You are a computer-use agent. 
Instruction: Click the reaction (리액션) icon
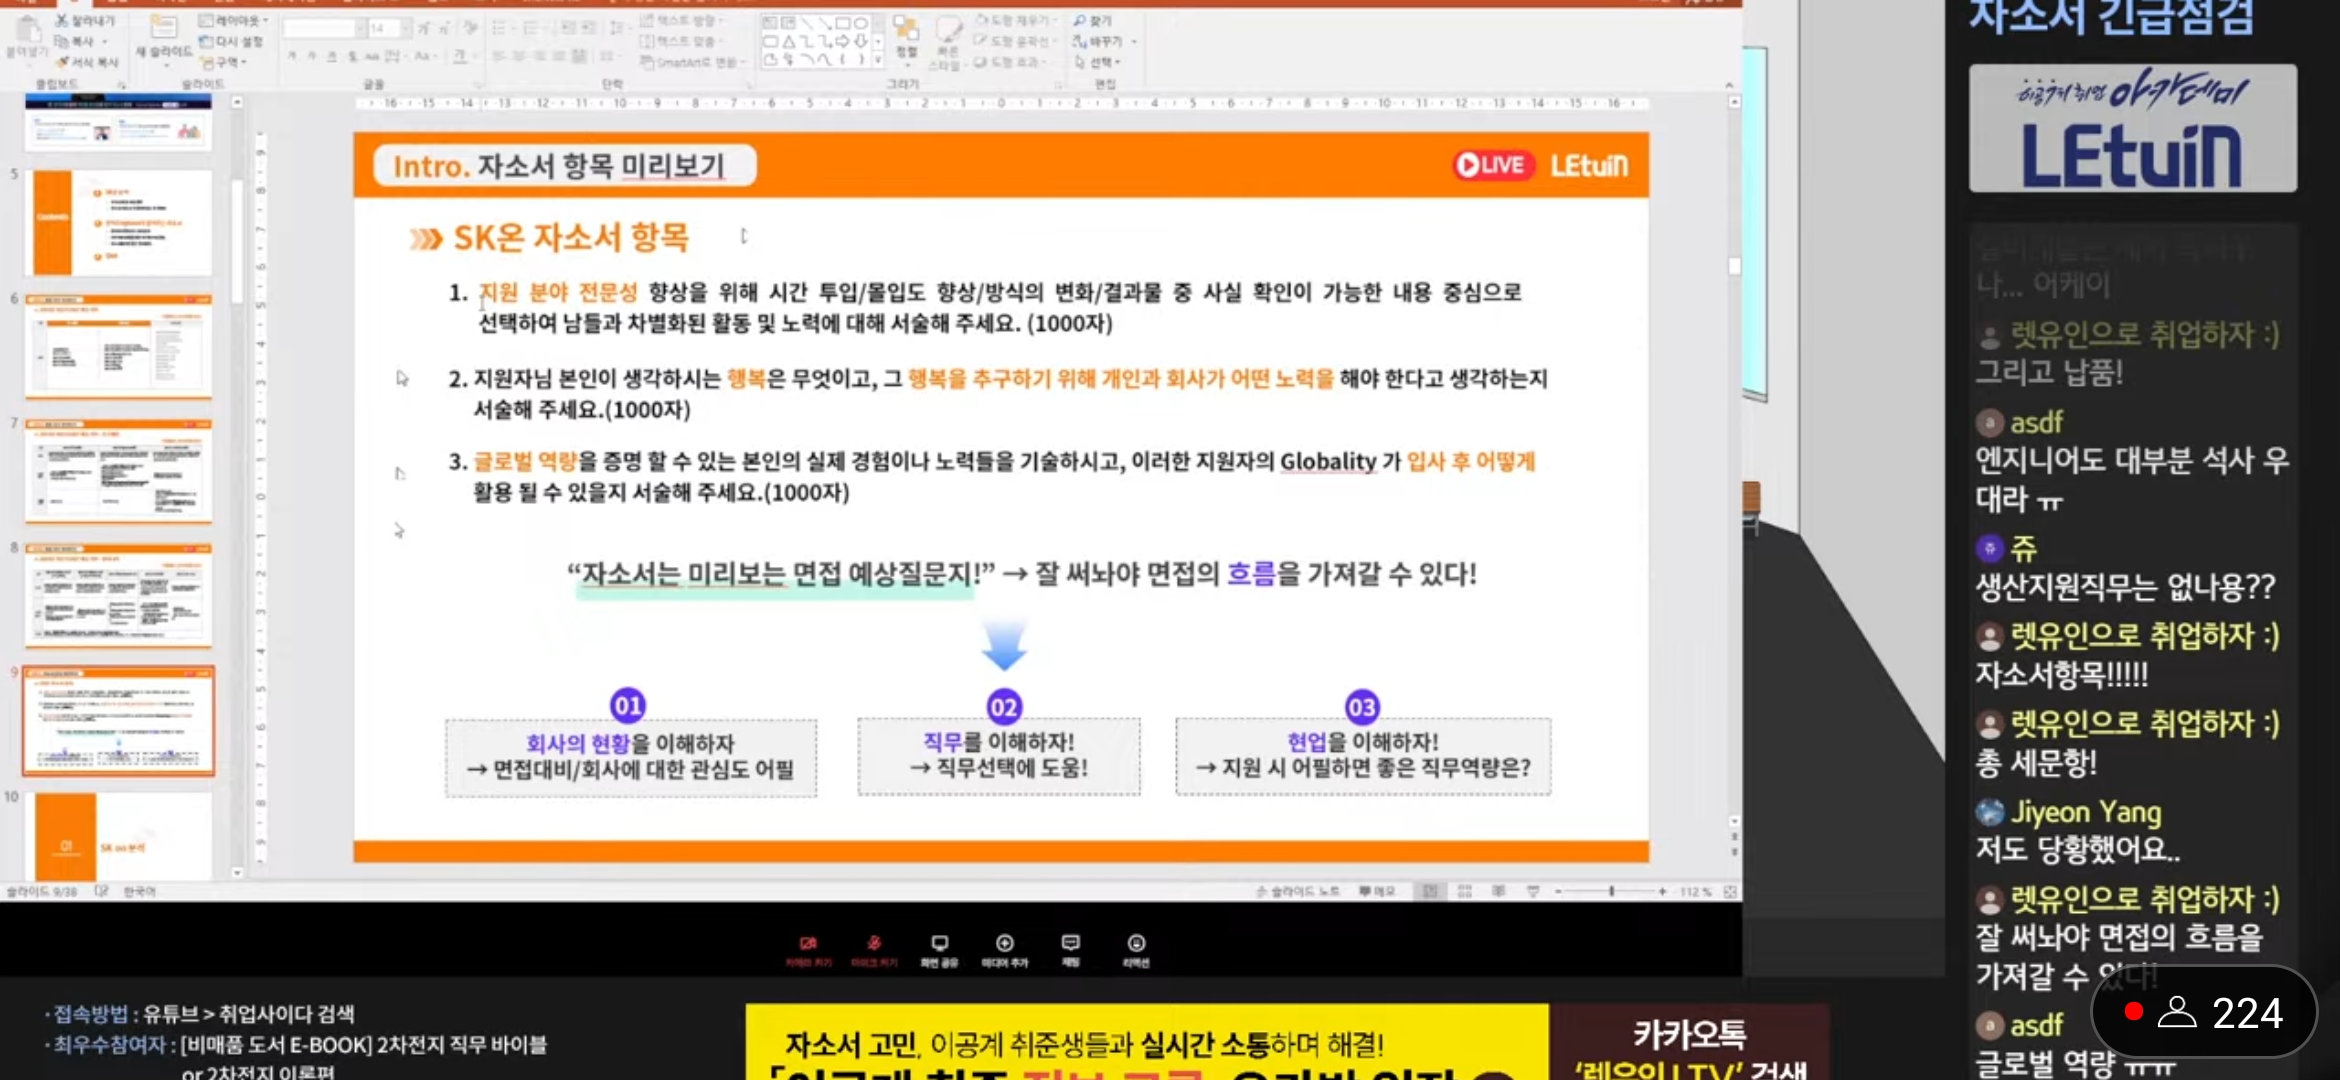[x=1136, y=943]
